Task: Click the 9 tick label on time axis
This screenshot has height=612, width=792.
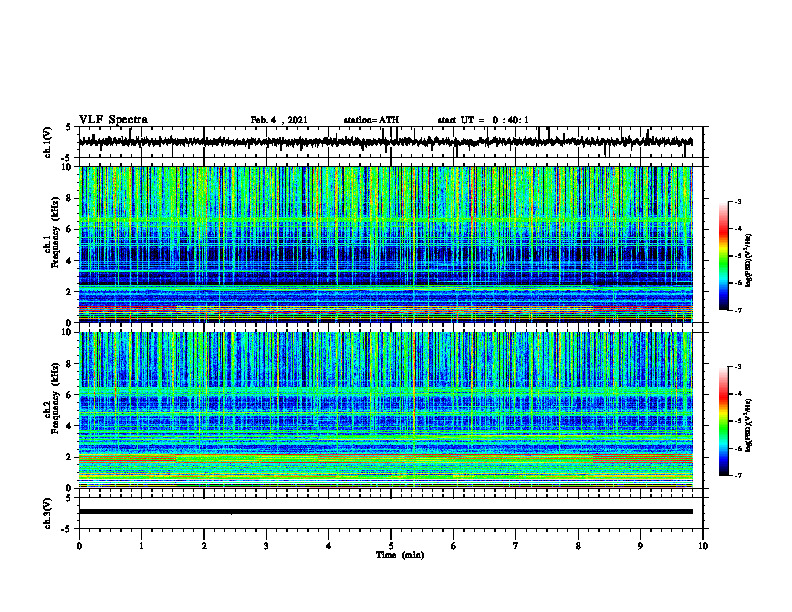Action: coord(640,546)
